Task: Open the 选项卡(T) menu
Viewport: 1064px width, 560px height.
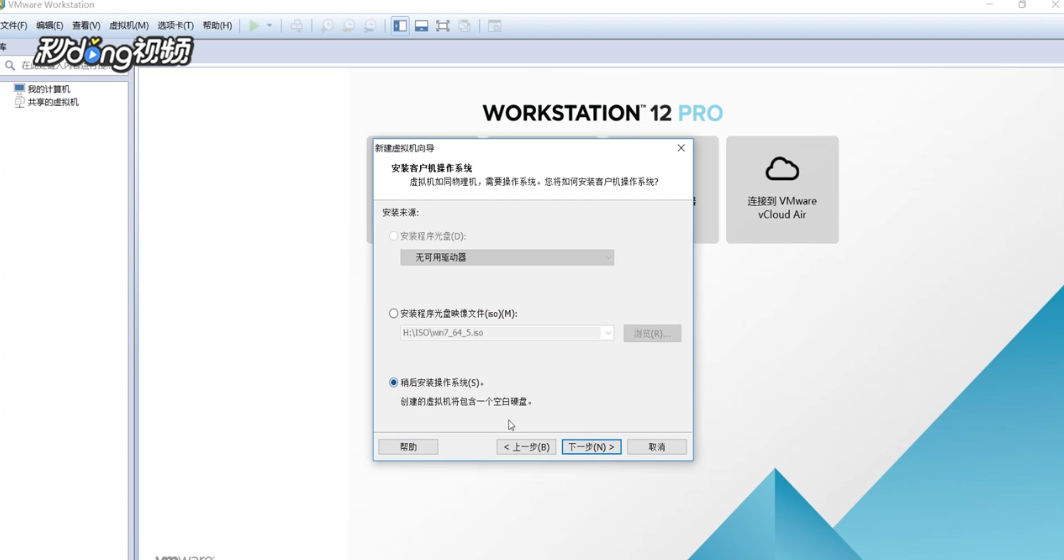Action: click(x=176, y=26)
